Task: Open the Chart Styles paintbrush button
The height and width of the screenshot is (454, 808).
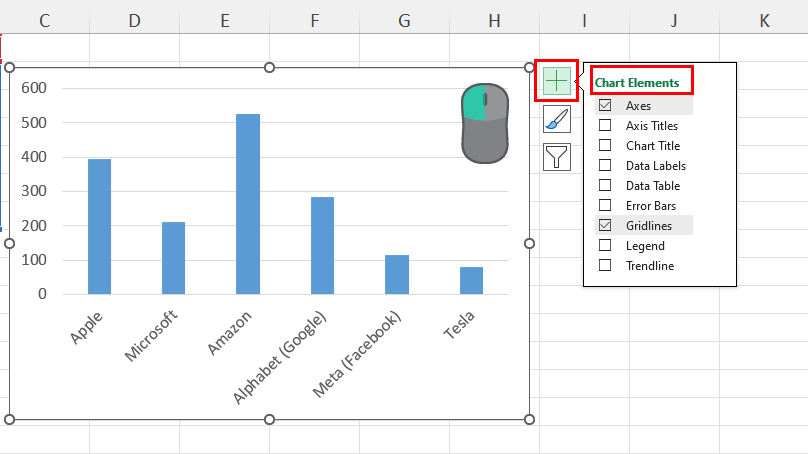Action: point(557,119)
